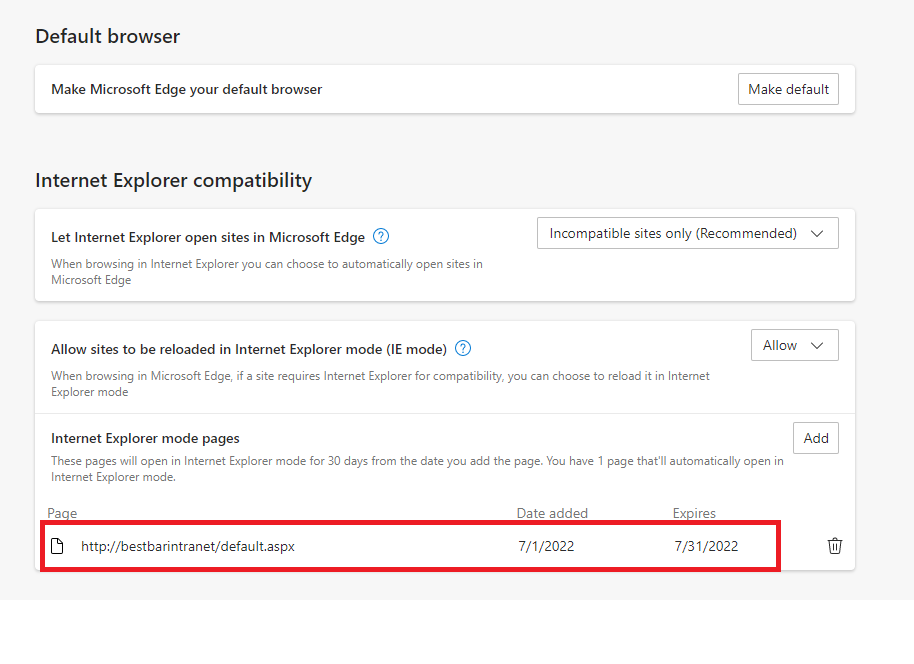This screenshot has width=914, height=664.
Task: Open help icon for IE mode reload setting
Action: [x=463, y=349]
